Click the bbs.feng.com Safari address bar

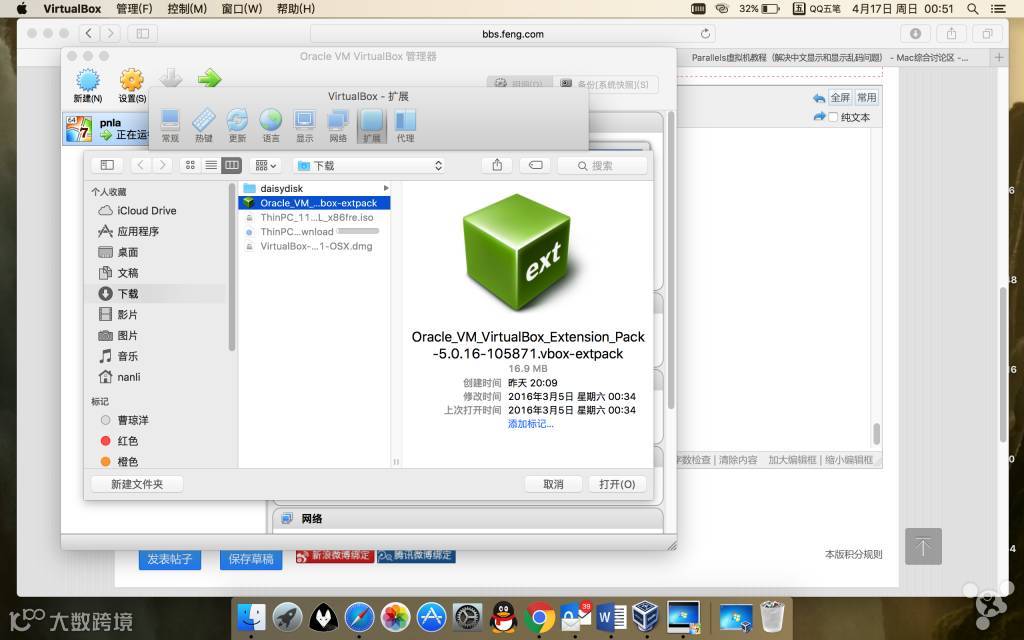pyautogui.click(x=513, y=34)
